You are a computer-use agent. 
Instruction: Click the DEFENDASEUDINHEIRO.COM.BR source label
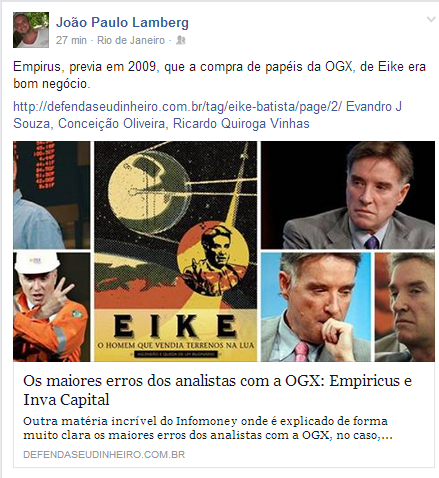pos(104,455)
